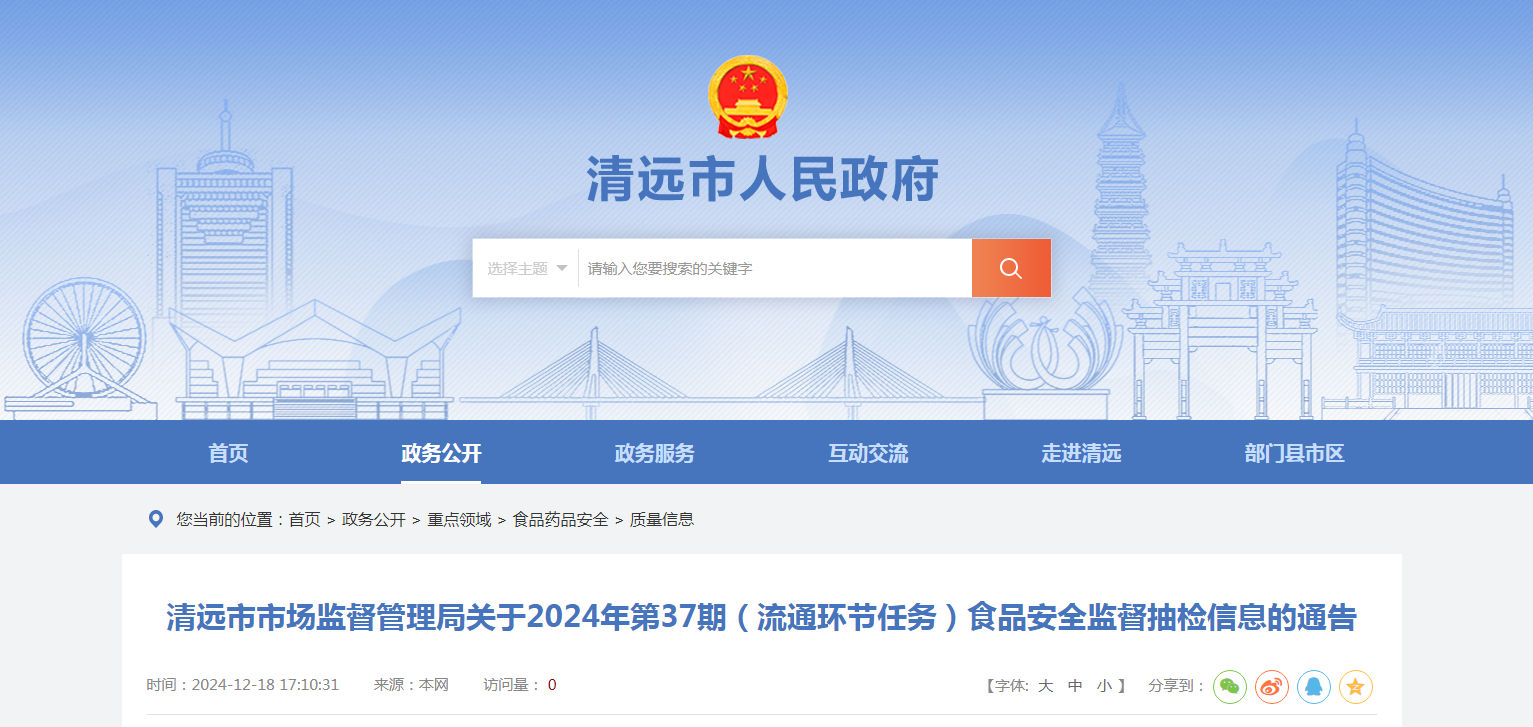
Task: Set font size to 中
Action: pos(1075,685)
